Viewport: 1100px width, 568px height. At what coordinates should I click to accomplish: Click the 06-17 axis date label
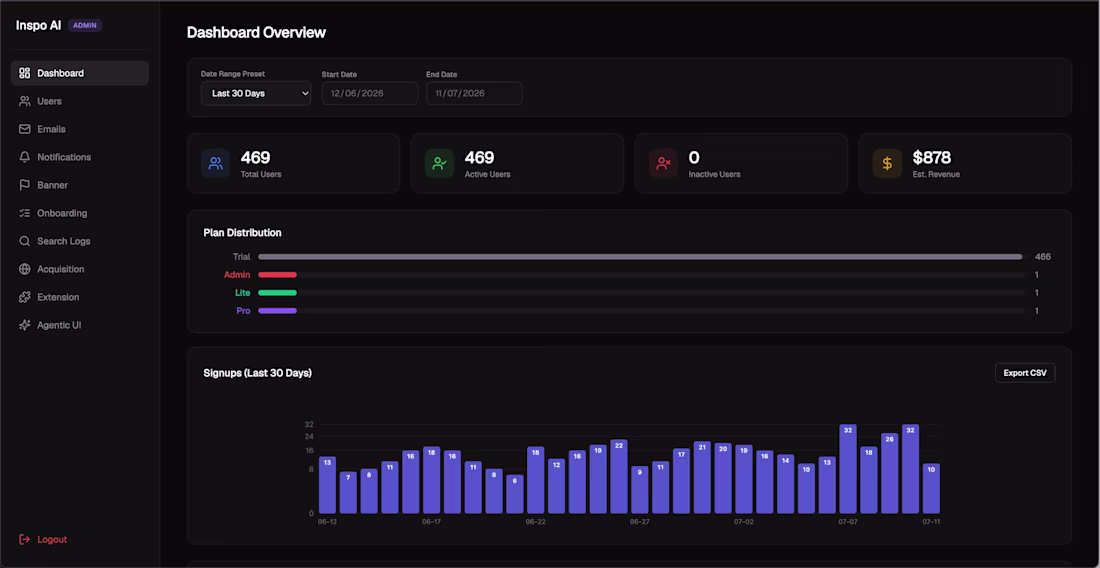(x=431, y=522)
